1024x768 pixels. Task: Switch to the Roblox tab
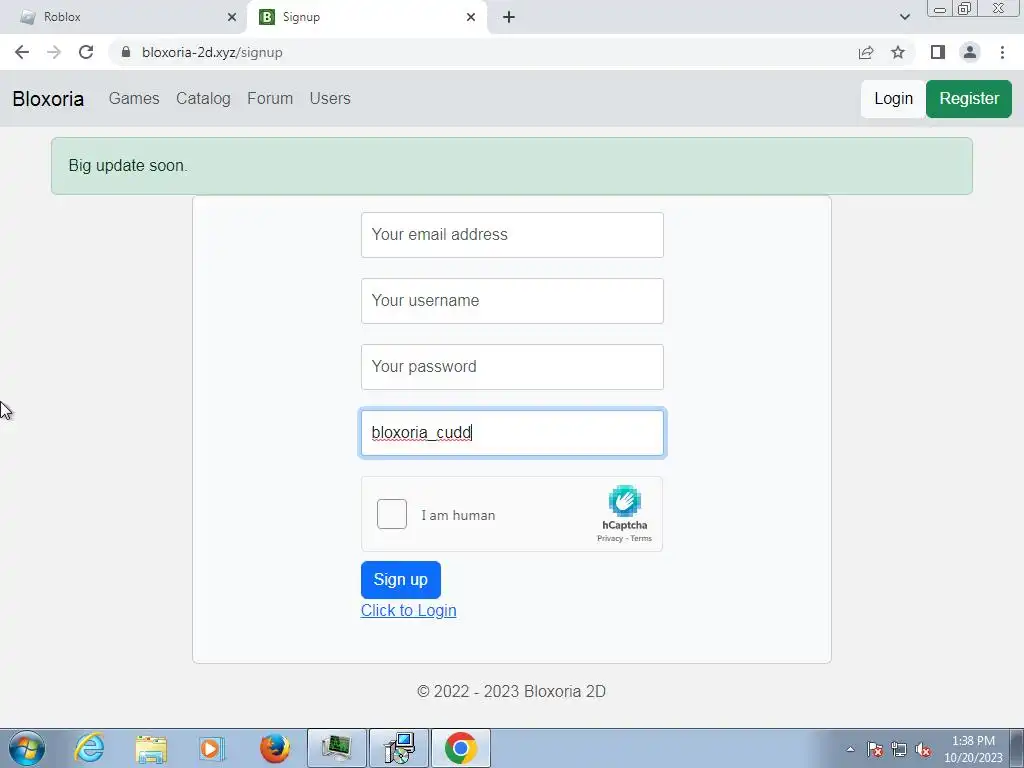(x=124, y=17)
